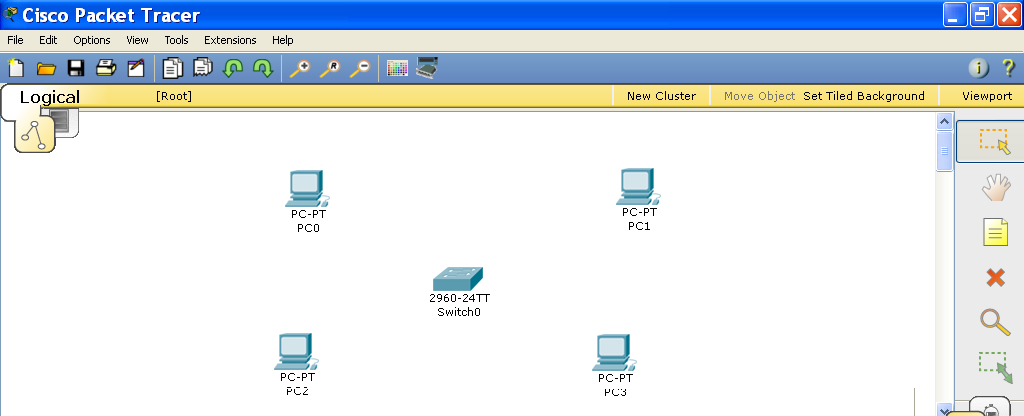Open the Tools menu
Image resolution: width=1024 pixels, height=416 pixels.
tap(176, 40)
